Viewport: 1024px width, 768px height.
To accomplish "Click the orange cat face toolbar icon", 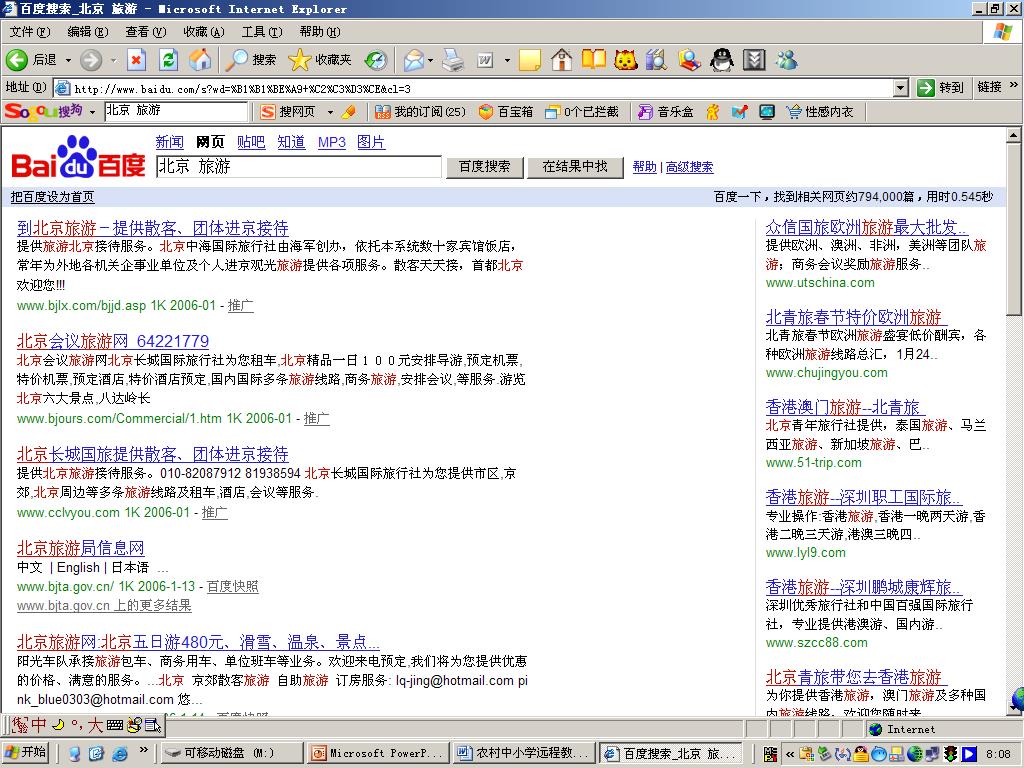I will click(x=625, y=60).
